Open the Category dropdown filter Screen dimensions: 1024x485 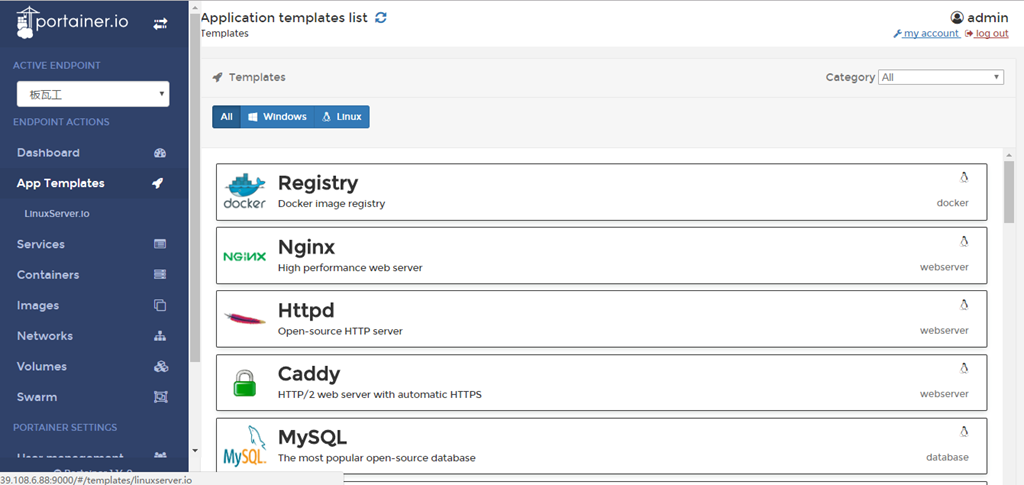tap(940, 77)
